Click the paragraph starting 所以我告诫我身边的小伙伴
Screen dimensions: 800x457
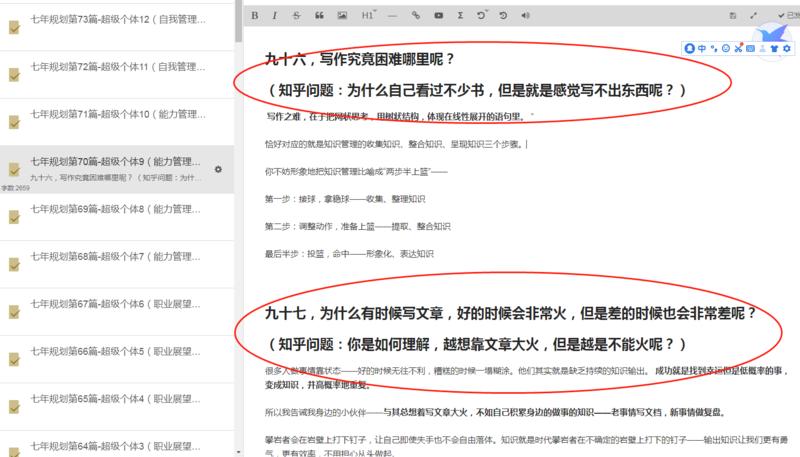pyautogui.click(x=495, y=412)
